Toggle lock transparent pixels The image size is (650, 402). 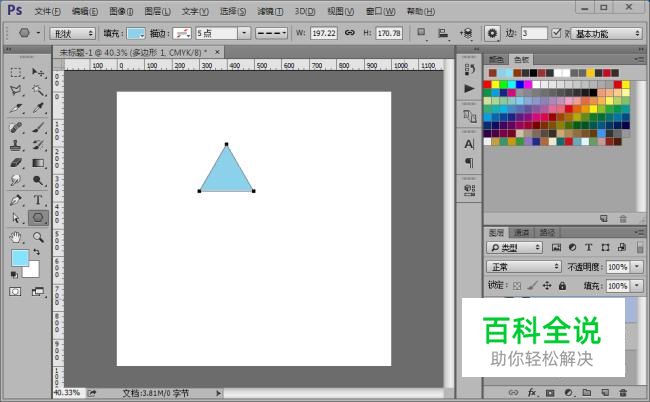517,286
